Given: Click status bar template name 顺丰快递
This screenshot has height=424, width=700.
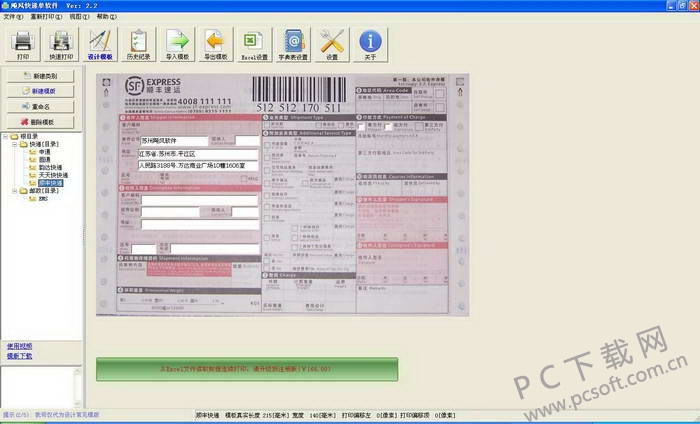Looking at the screenshot, I should [208, 416].
